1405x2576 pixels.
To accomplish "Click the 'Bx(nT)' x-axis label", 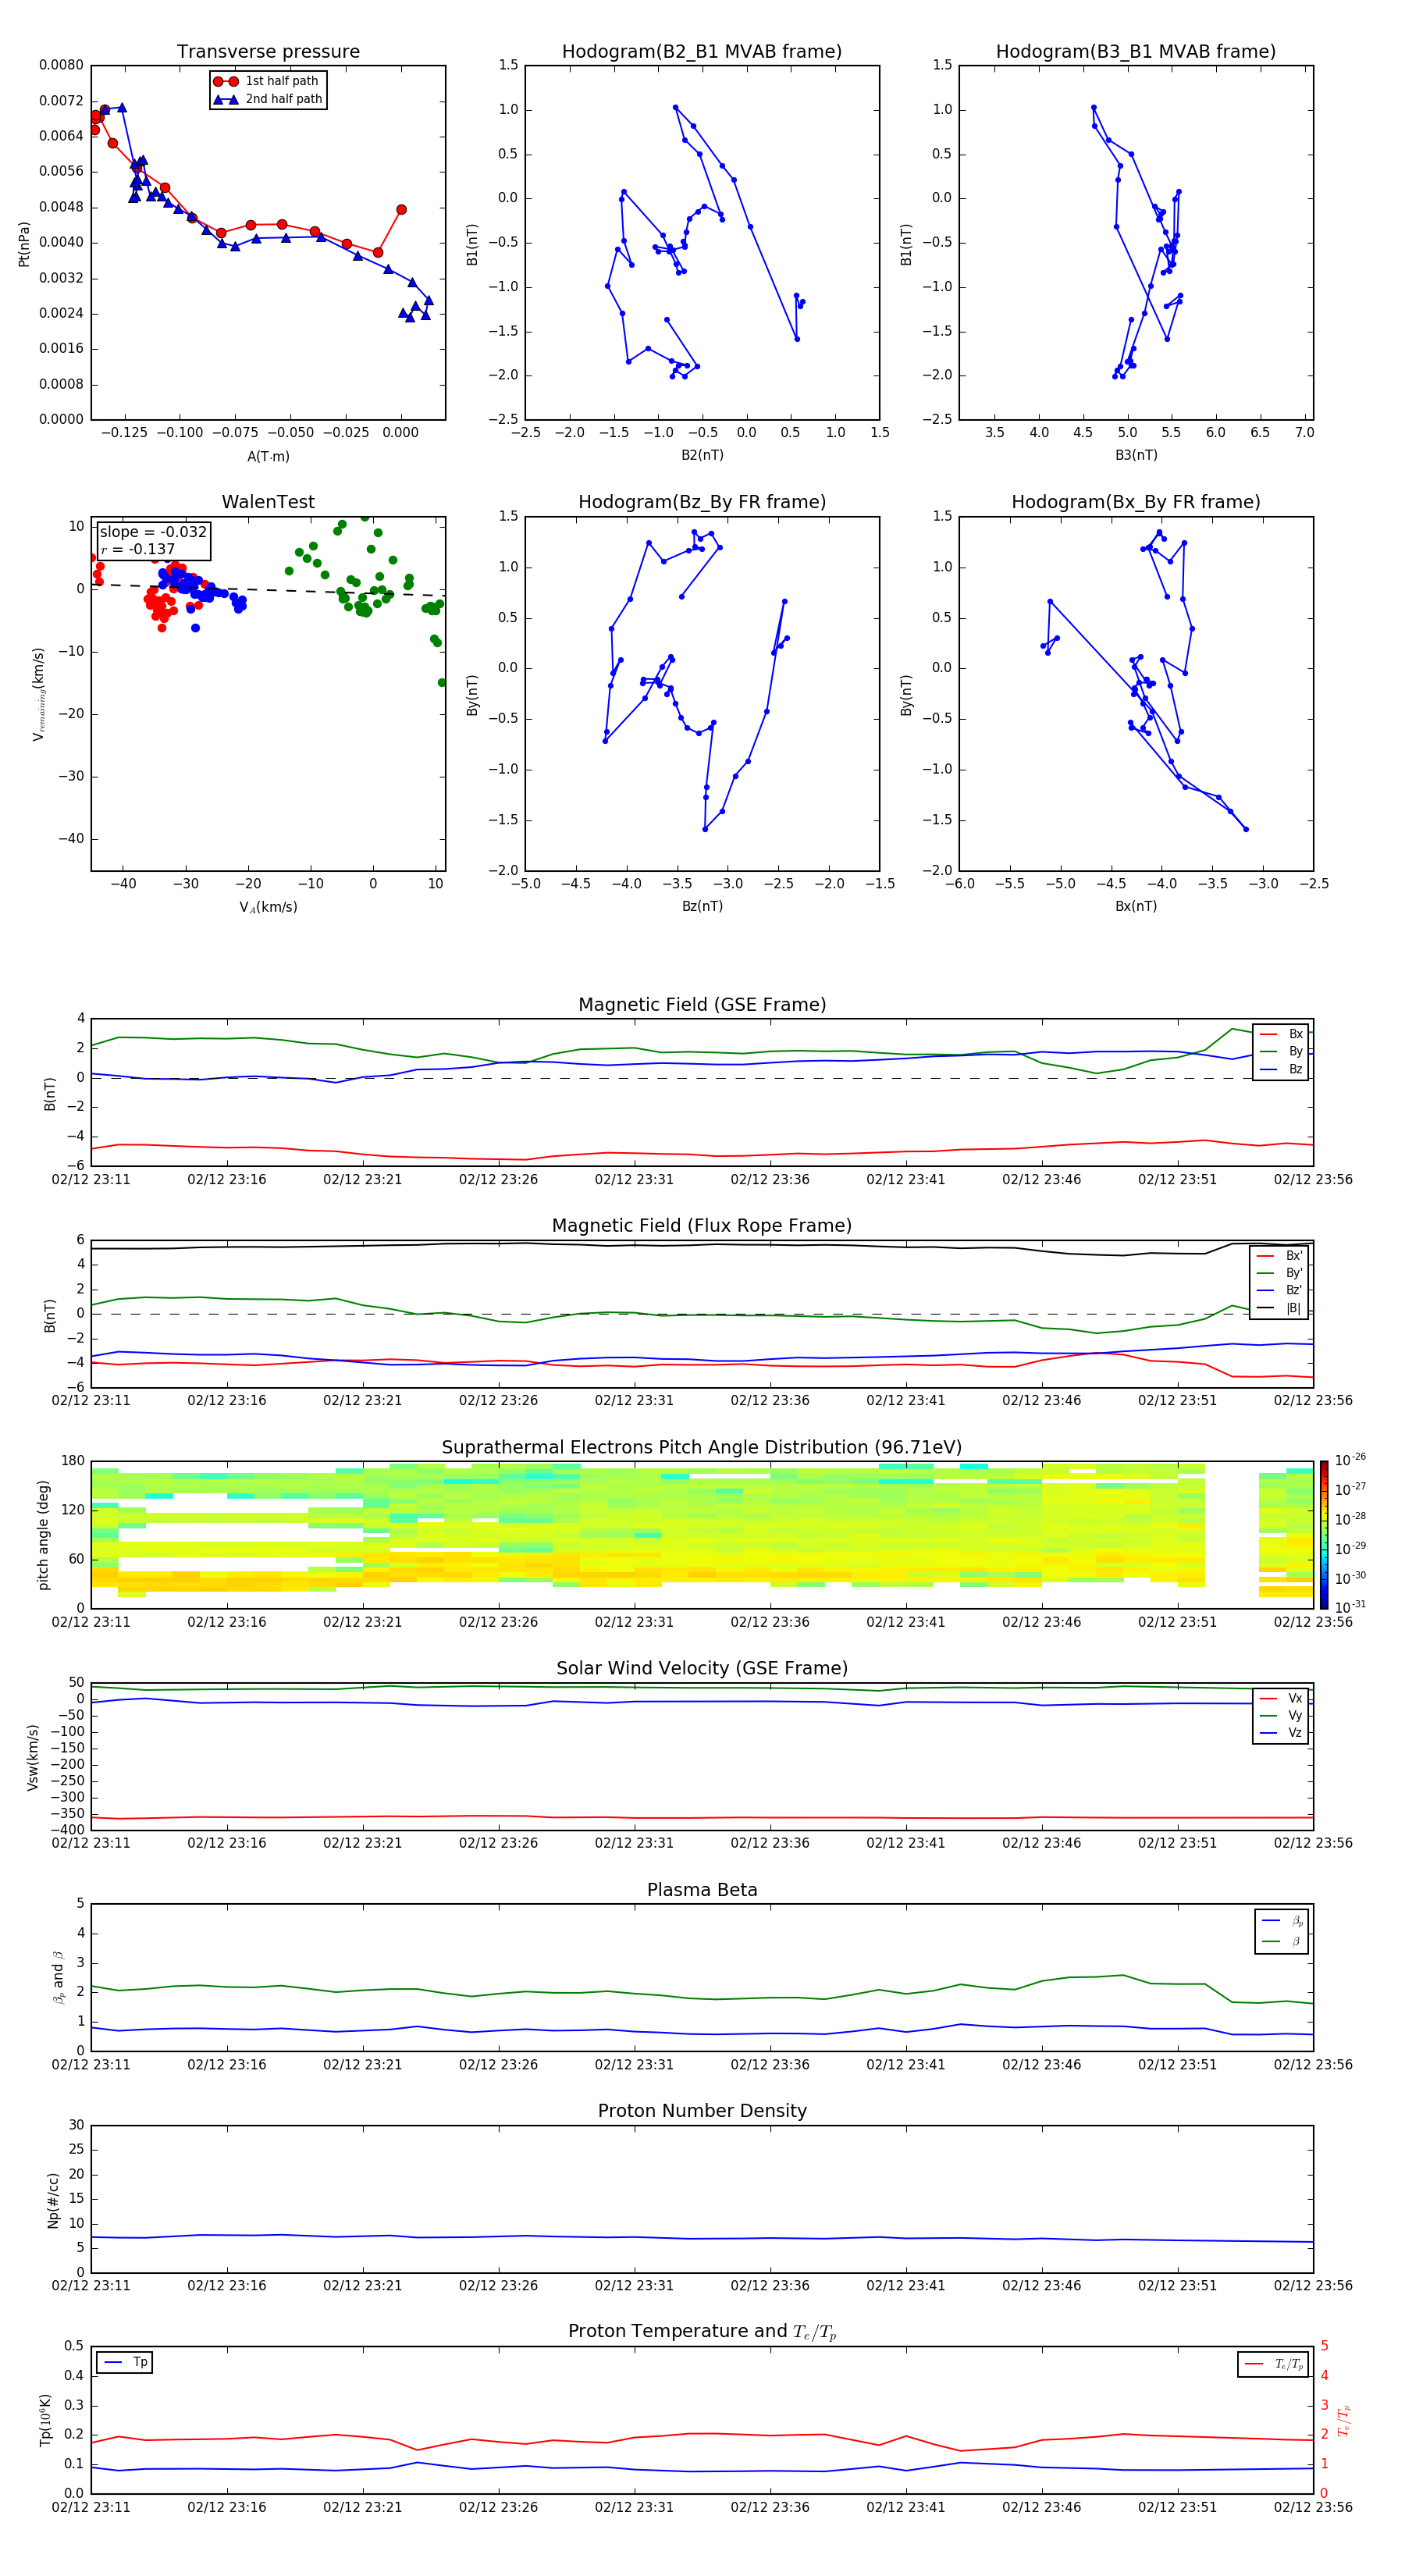I will pos(1136,906).
